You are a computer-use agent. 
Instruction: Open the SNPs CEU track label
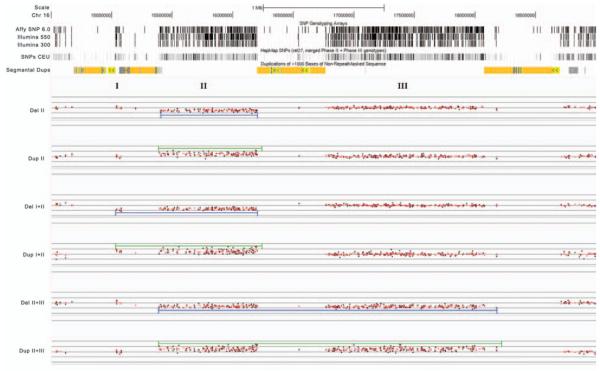click(x=36, y=57)
